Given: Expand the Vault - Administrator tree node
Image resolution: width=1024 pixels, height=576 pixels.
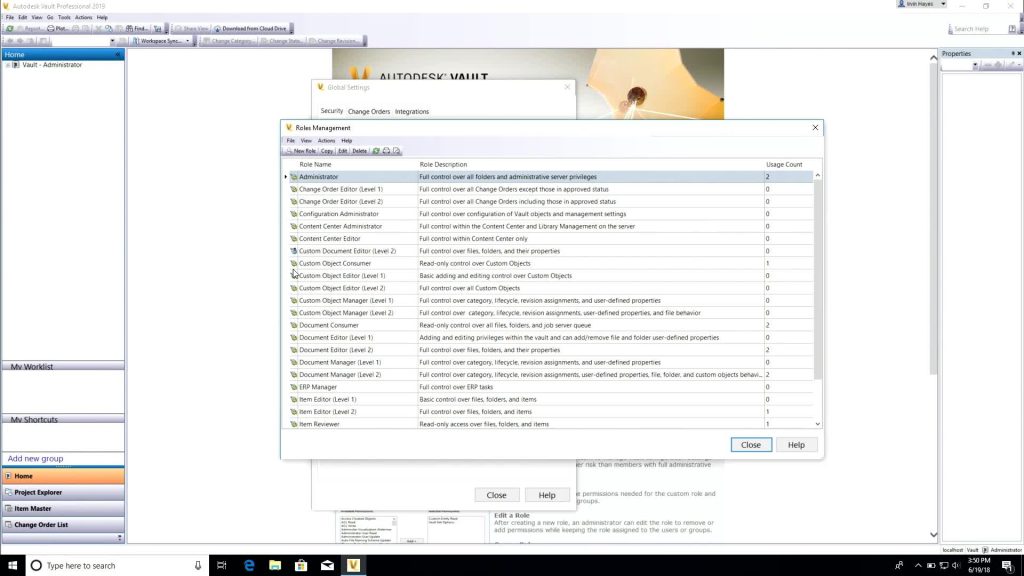Looking at the screenshot, I should click(x=8, y=65).
